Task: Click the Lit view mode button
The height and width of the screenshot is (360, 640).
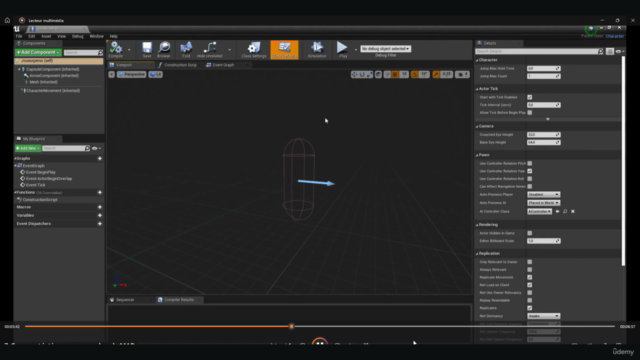Action: (x=156, y=74)
